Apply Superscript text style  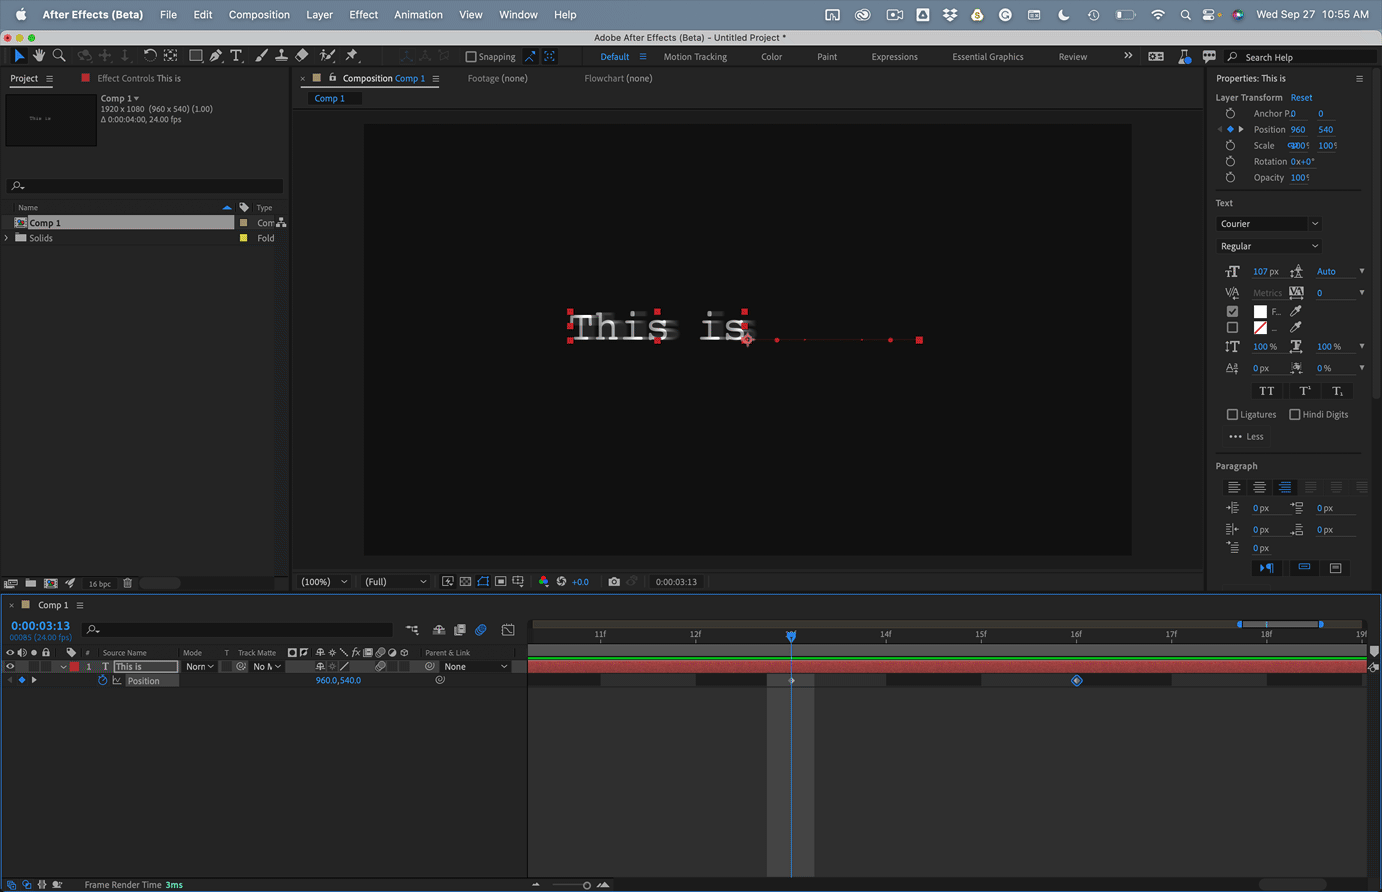[x=1304, y=391]
